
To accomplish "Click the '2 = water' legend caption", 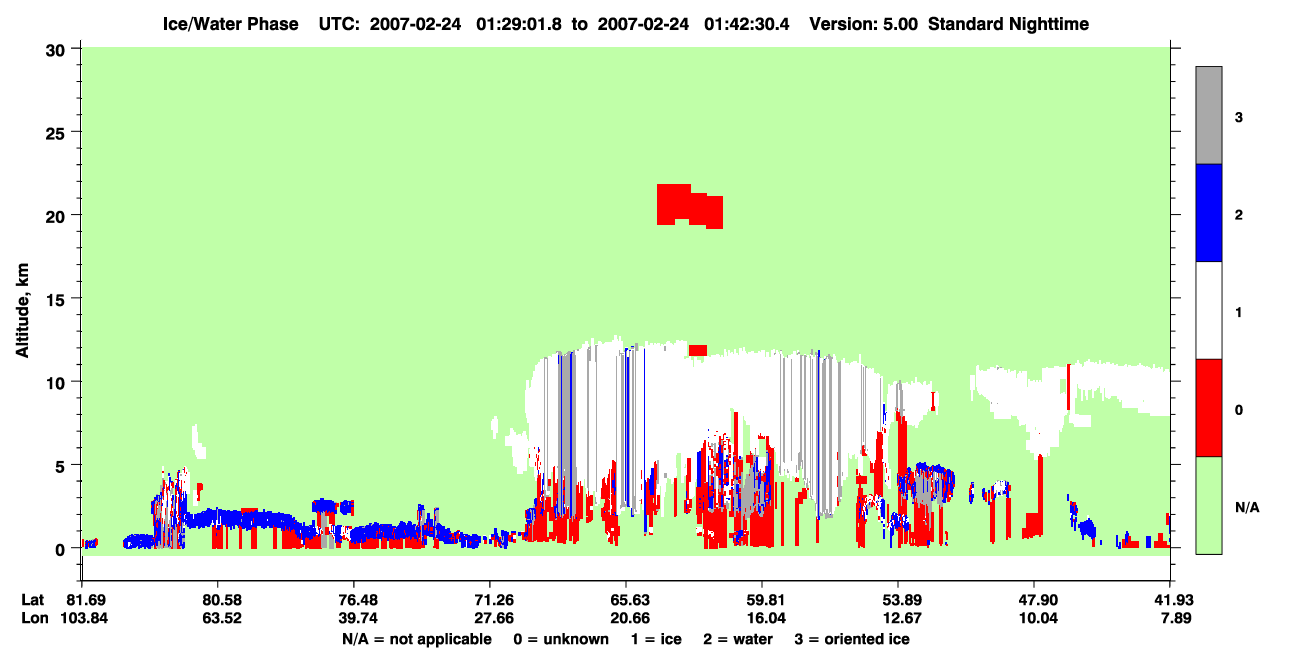I will pos(738,639).
